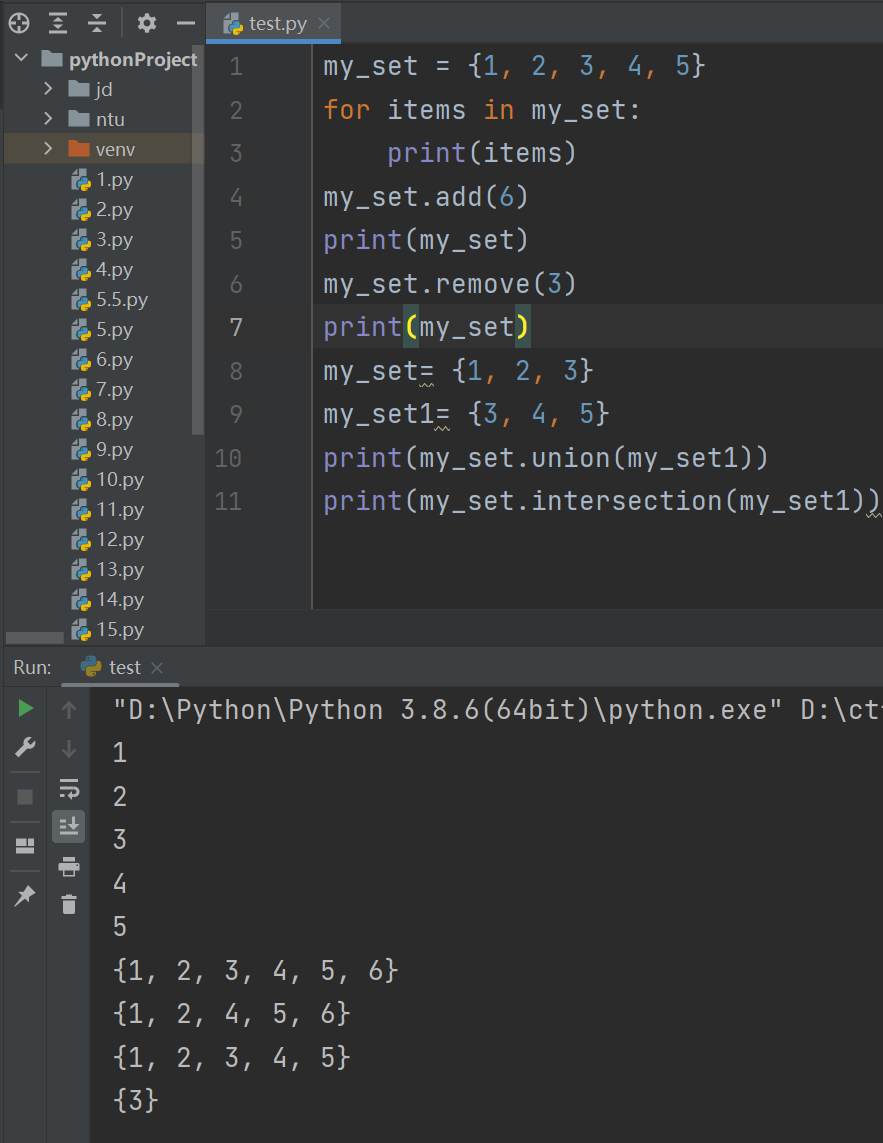
Task: Select 5.5.py in the project tree
Action: point(122,300)
